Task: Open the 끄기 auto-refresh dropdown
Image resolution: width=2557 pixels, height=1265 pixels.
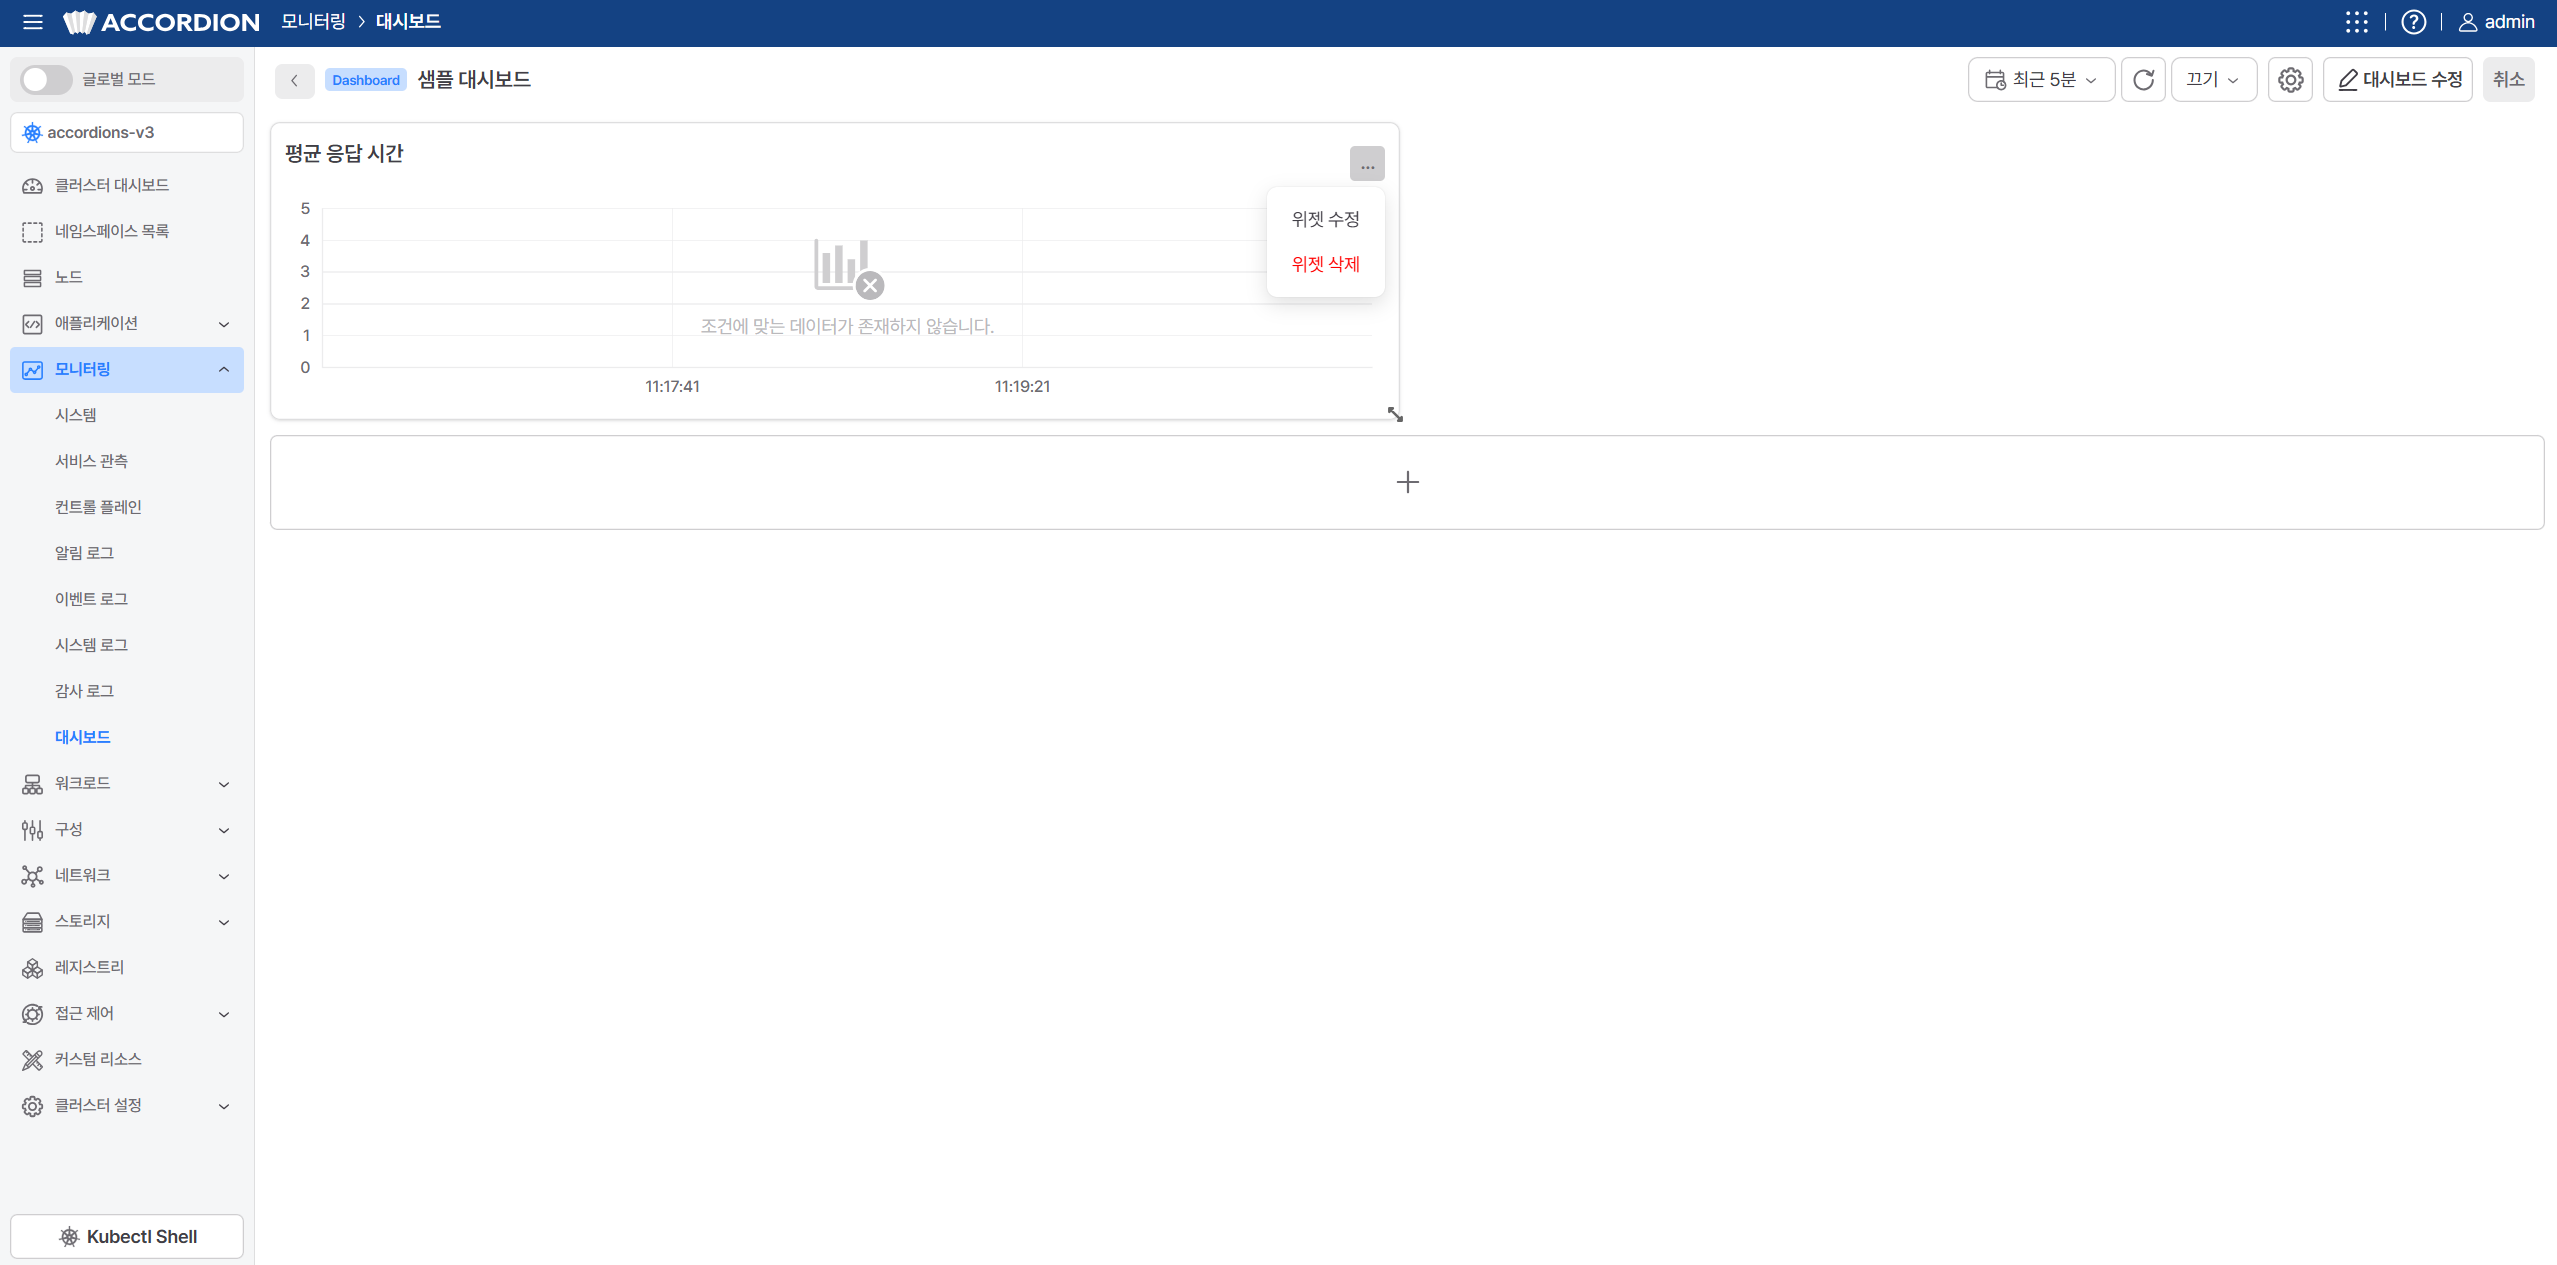Action: [x=2213, y=80]
